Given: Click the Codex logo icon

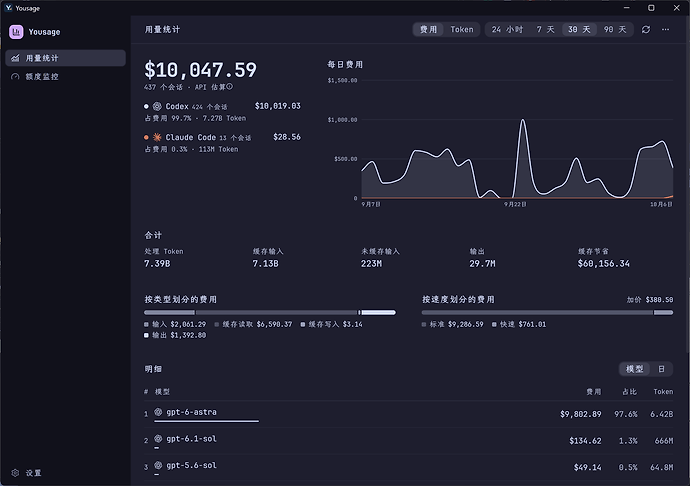Looking at the screenshot, I should coord(157,106).
